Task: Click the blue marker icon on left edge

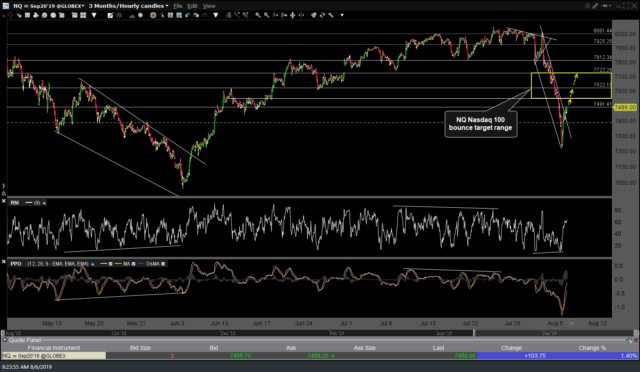Action: click(4, 186)
